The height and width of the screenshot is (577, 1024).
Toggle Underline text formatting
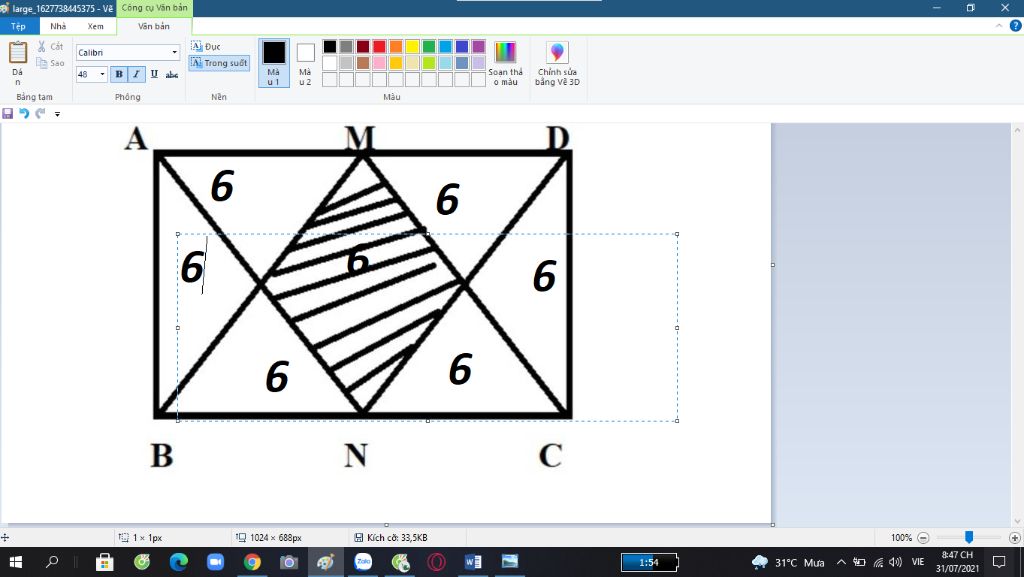point(154,74)
